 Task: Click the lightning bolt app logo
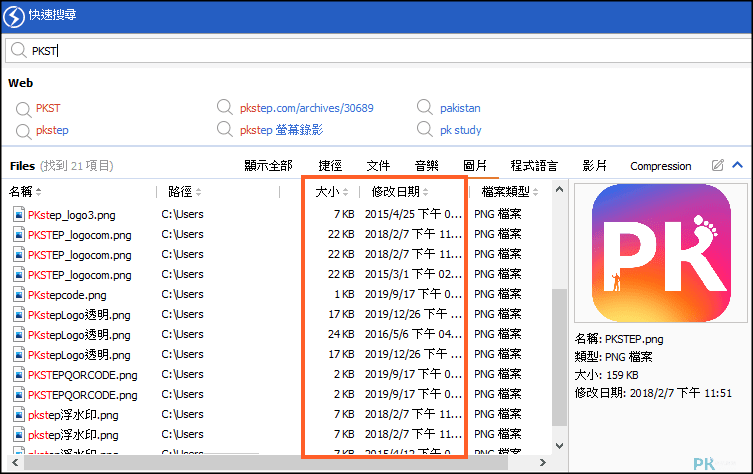pos(14,17)
